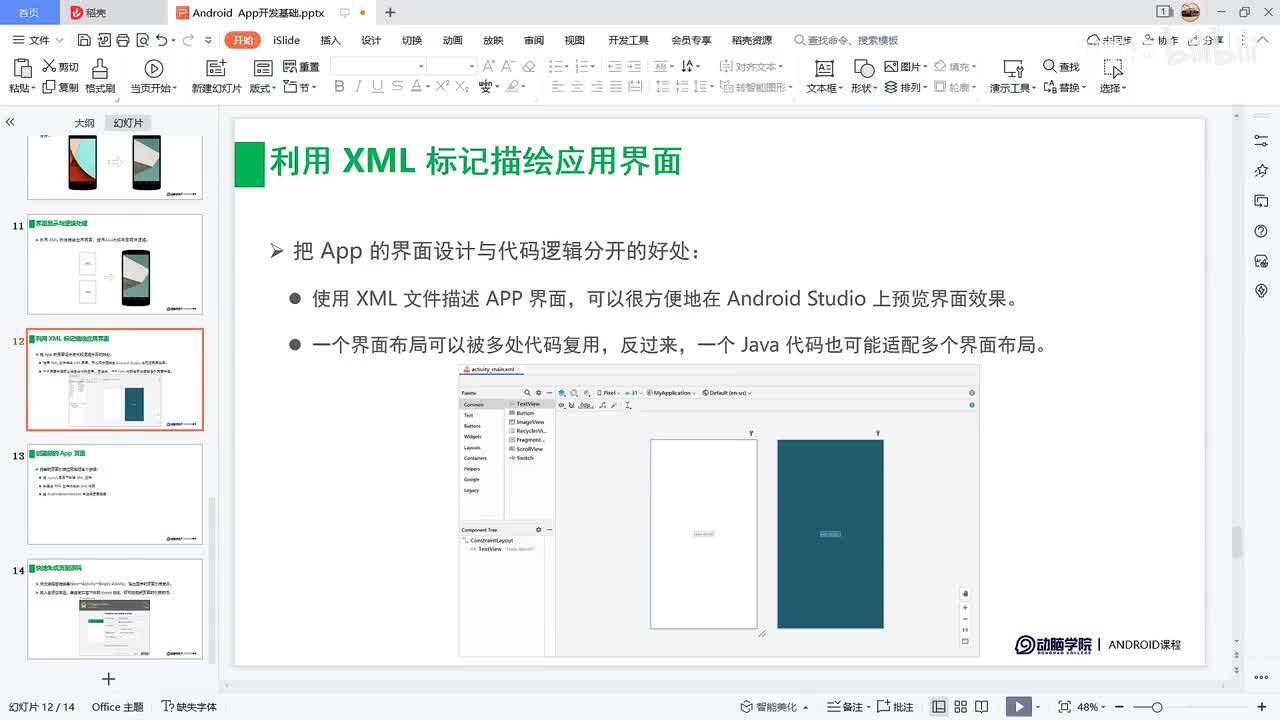Click fit-slide-to-window icon in status bar

tap(1064, 707)
